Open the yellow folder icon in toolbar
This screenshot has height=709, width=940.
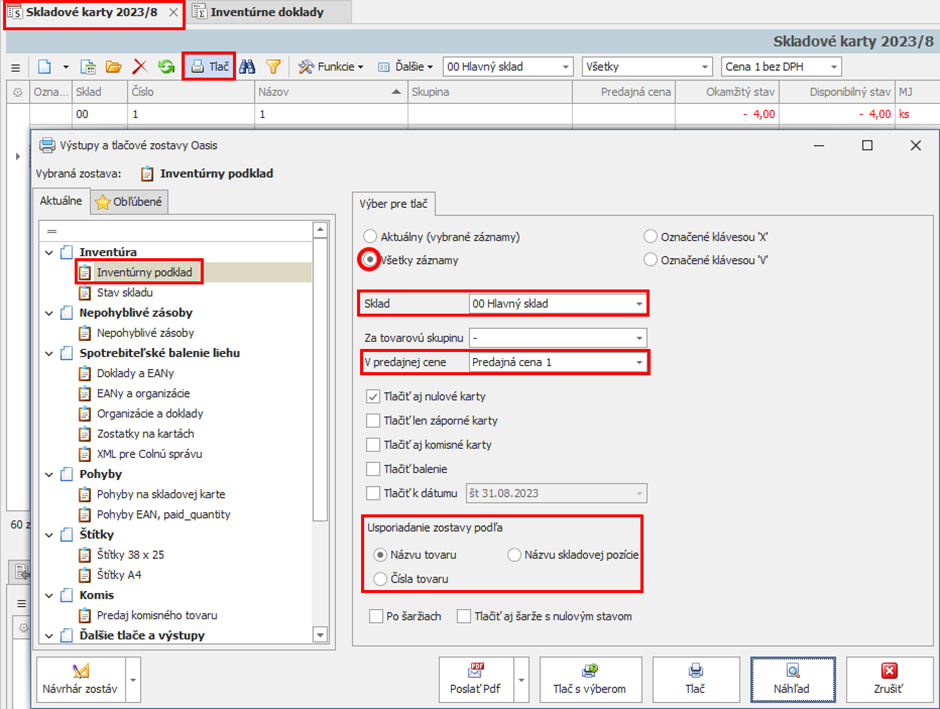pos(114,67)
